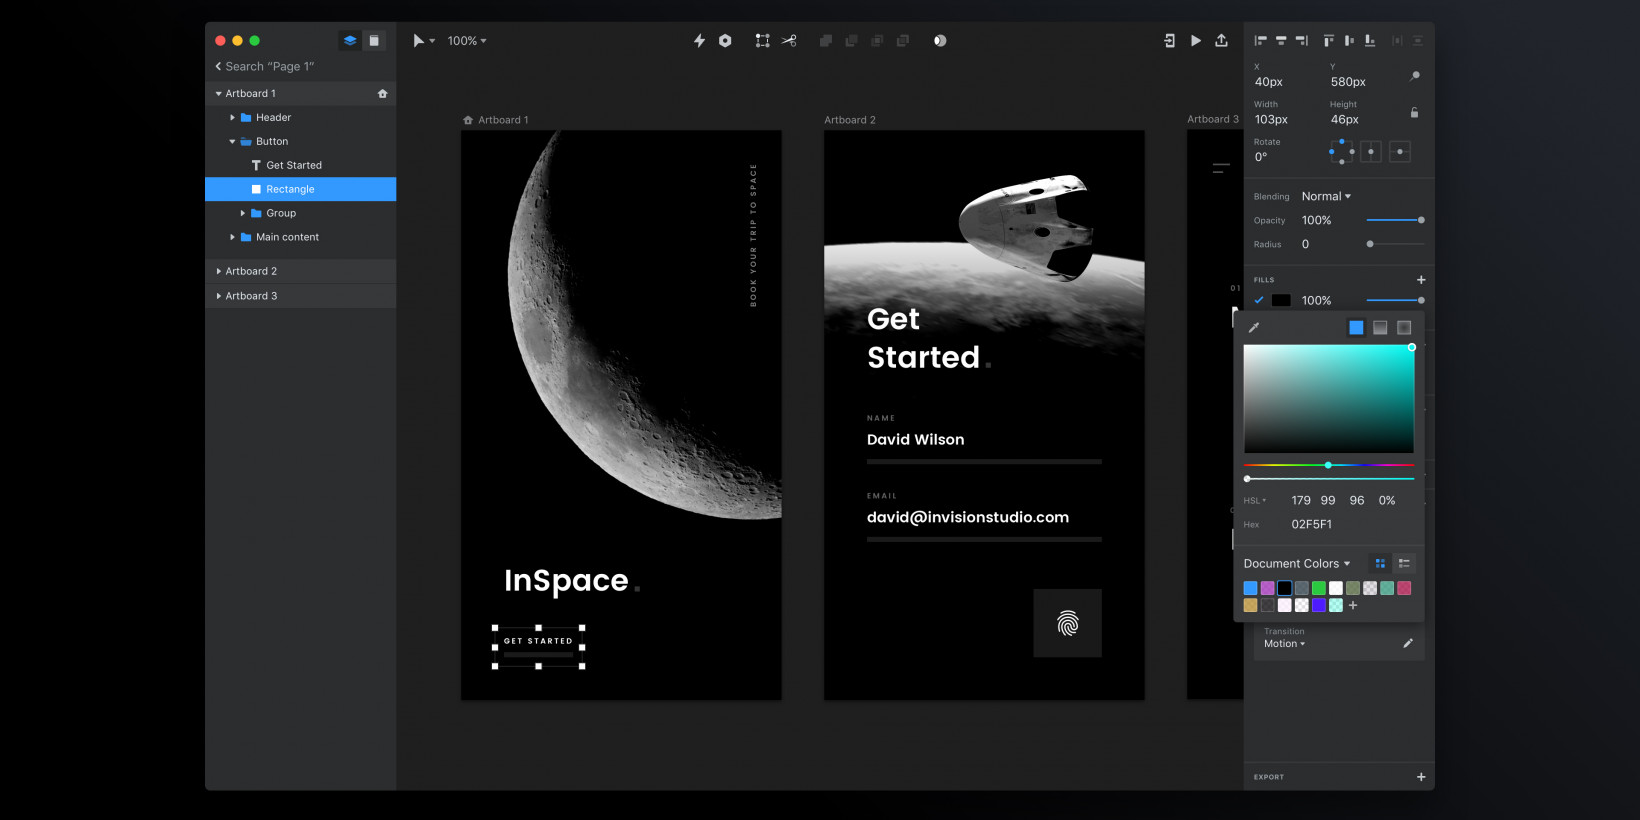Open the Transition Motion dropdown
The width and height of the screenshot is (1640, 820).
[x=1284, y=644]
